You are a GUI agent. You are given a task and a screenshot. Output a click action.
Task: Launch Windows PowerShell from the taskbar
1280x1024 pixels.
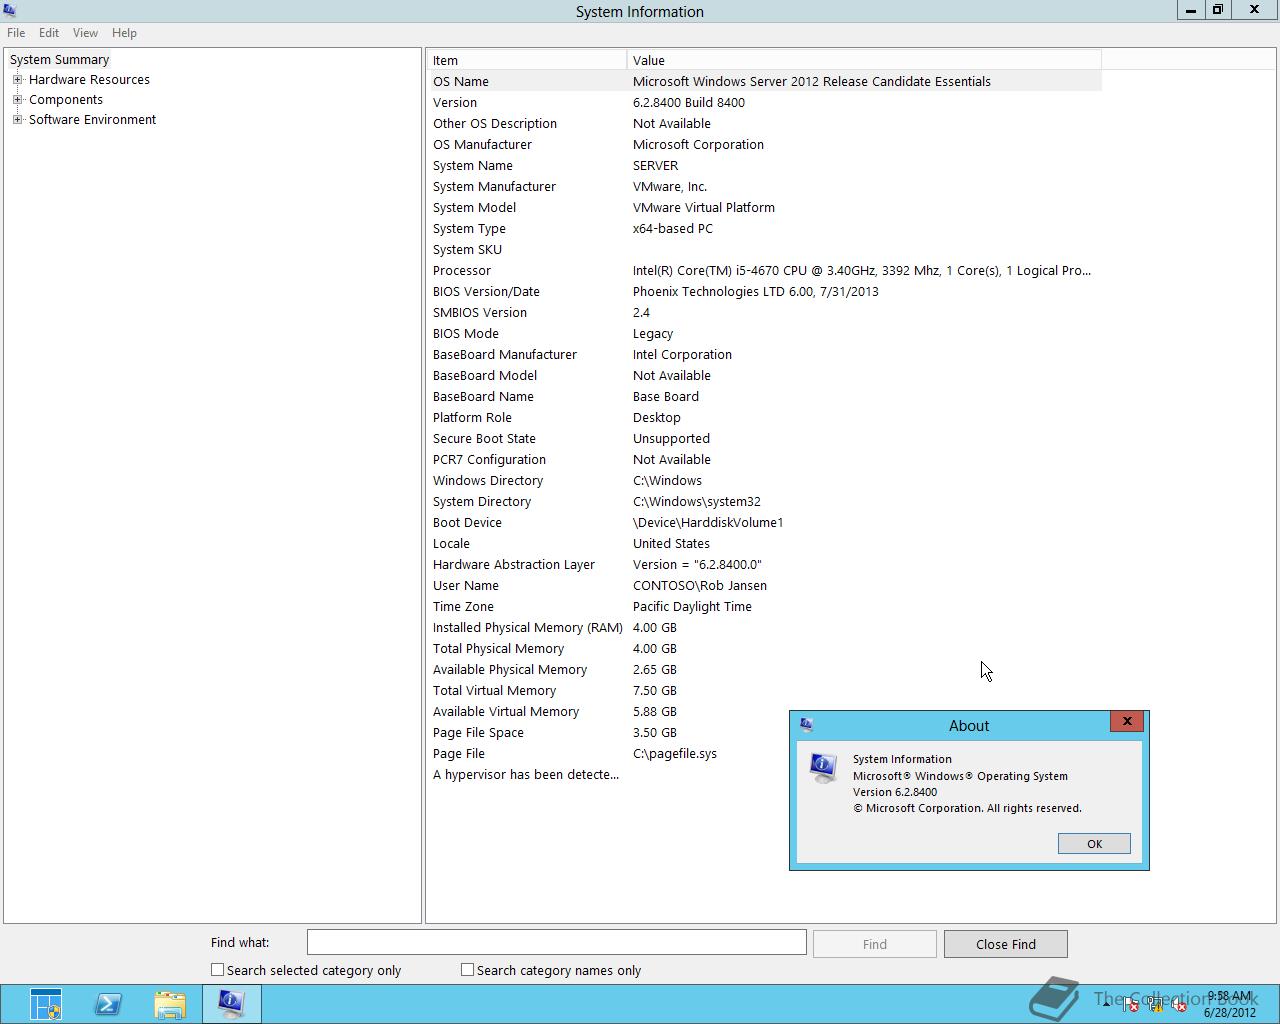pyautogui.click(x=108, y=1004)
